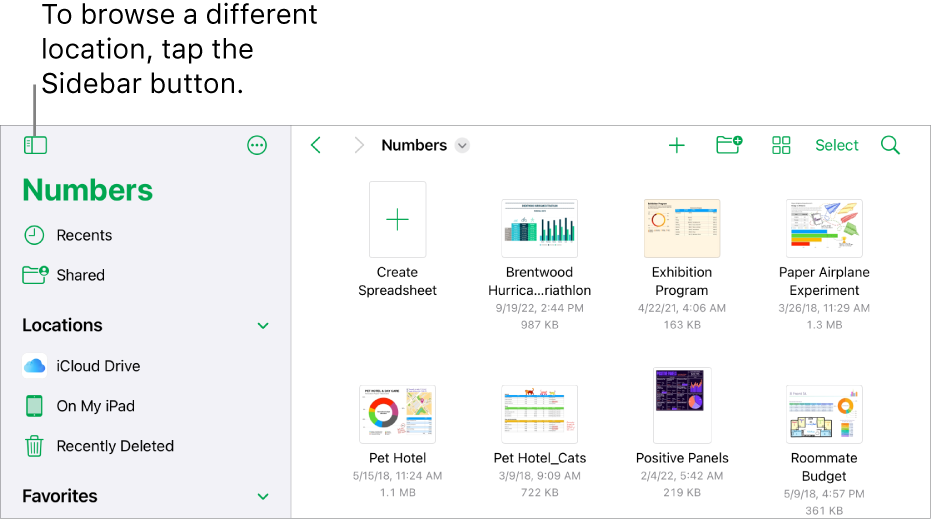The width and height of the screenshot is (932, 520).
Task: Collapse the Favorites section
Action: click(x=263, y=496)
